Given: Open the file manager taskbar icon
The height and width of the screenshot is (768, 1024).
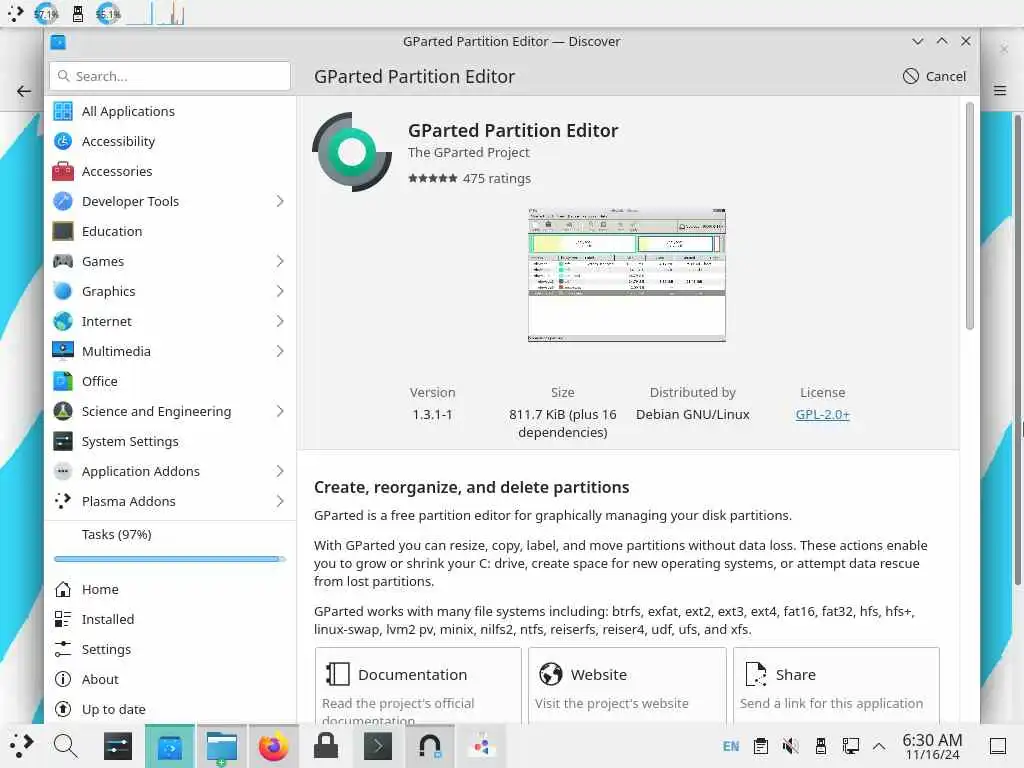Looking at the screenshot, I should [x=221, y=746].
